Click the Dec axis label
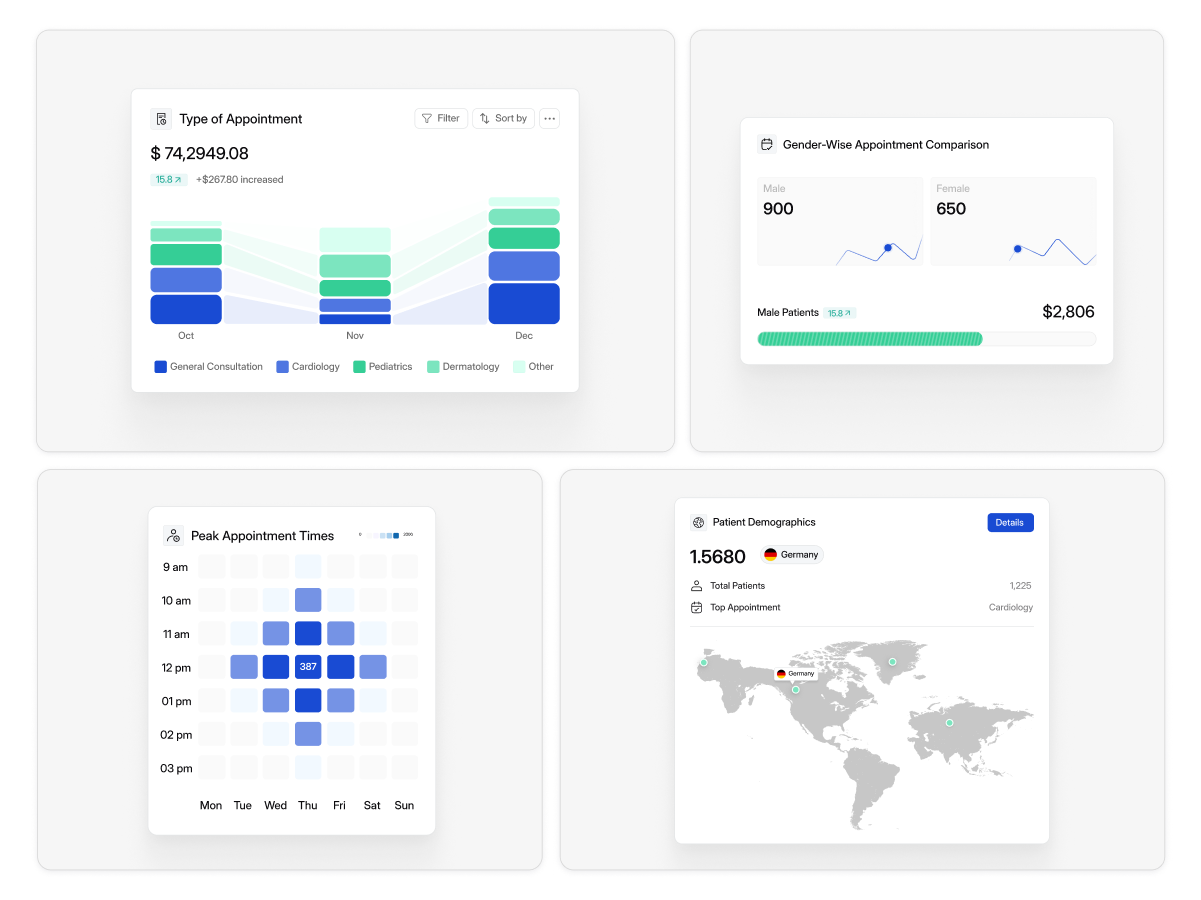This screenshot has width=1201, height=900. pyautogui.click(x=524, y=336)
